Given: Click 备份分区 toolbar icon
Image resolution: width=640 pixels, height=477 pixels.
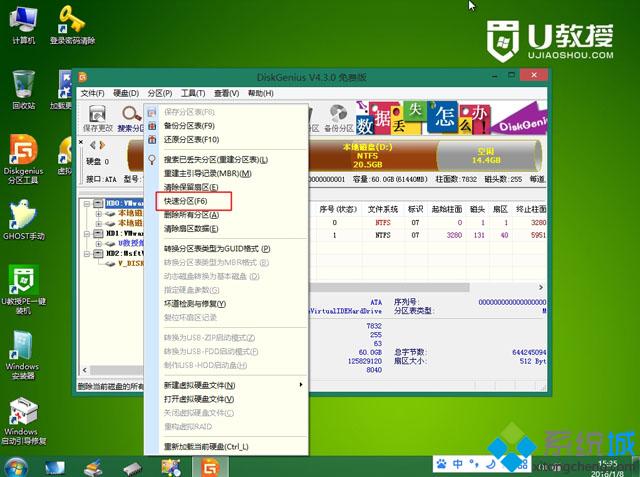Looking at the screenshot, I should pyautogui.click(x=339, y=118).
